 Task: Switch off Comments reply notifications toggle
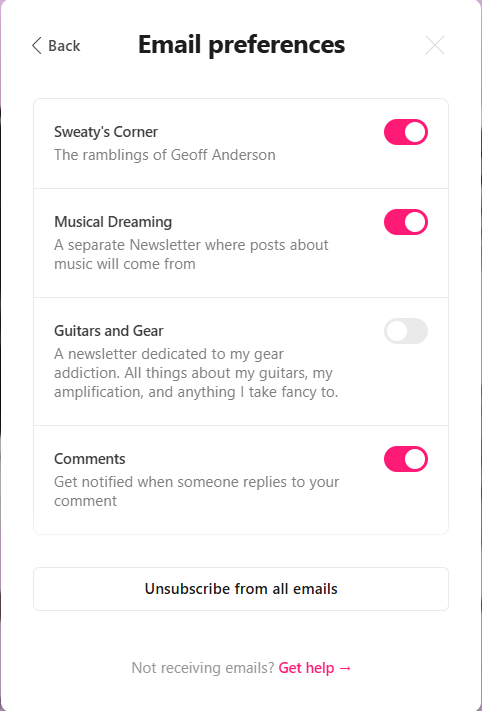tap(406, 459)
